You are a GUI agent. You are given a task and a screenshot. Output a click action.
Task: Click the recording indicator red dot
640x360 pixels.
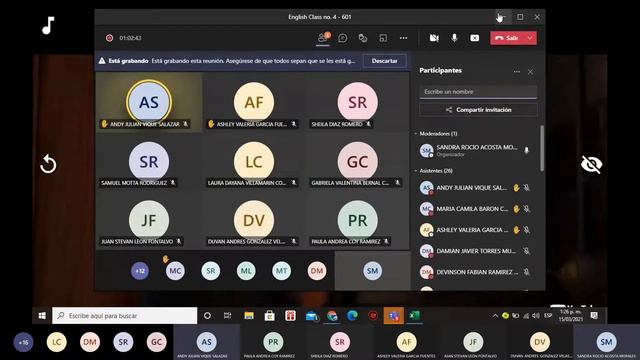pyautogui.click(x=109, y=38)
